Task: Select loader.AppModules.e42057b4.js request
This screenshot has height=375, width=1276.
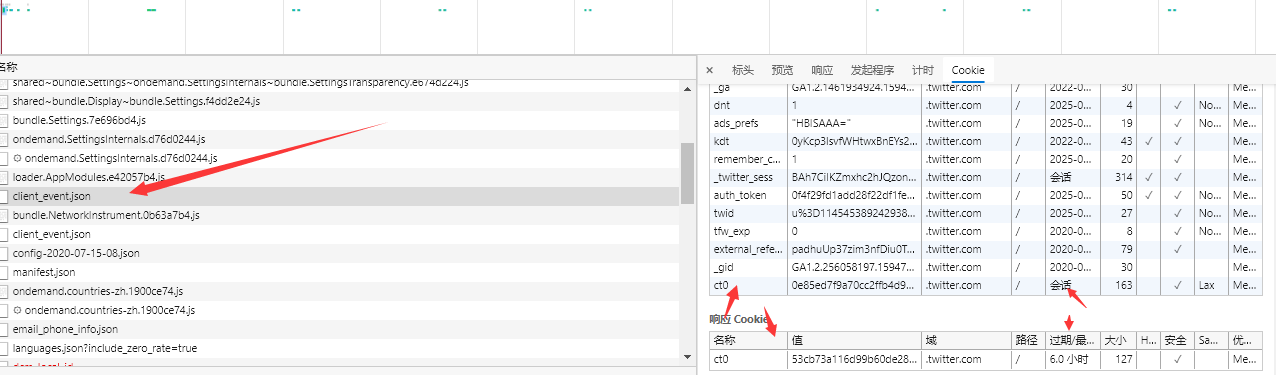Action: pos(340,177)
